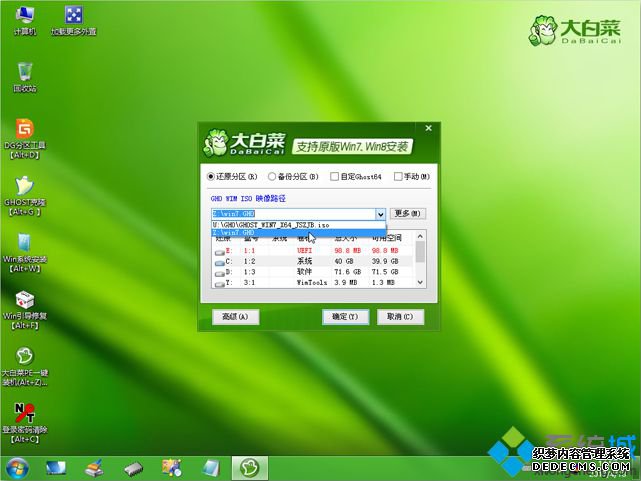Click the notepad icon in the taskbar
Viewport: 641px width, 481px height.
tap(211, 468)
